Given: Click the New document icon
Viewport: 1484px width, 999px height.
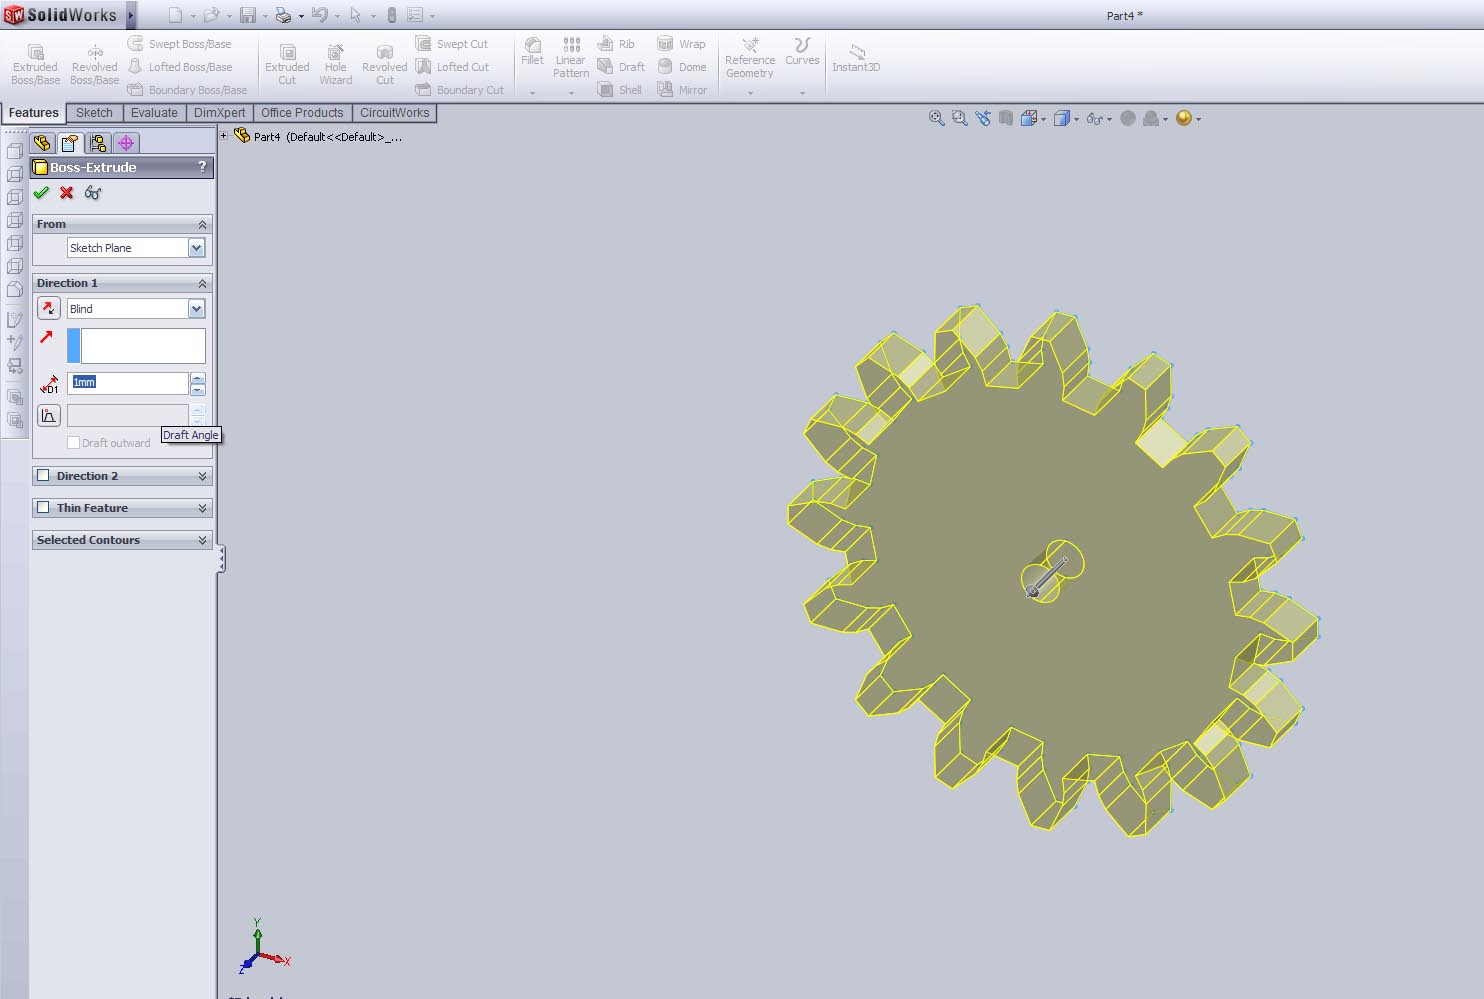Looking at the screenshot, I should [x=176, y=15].
